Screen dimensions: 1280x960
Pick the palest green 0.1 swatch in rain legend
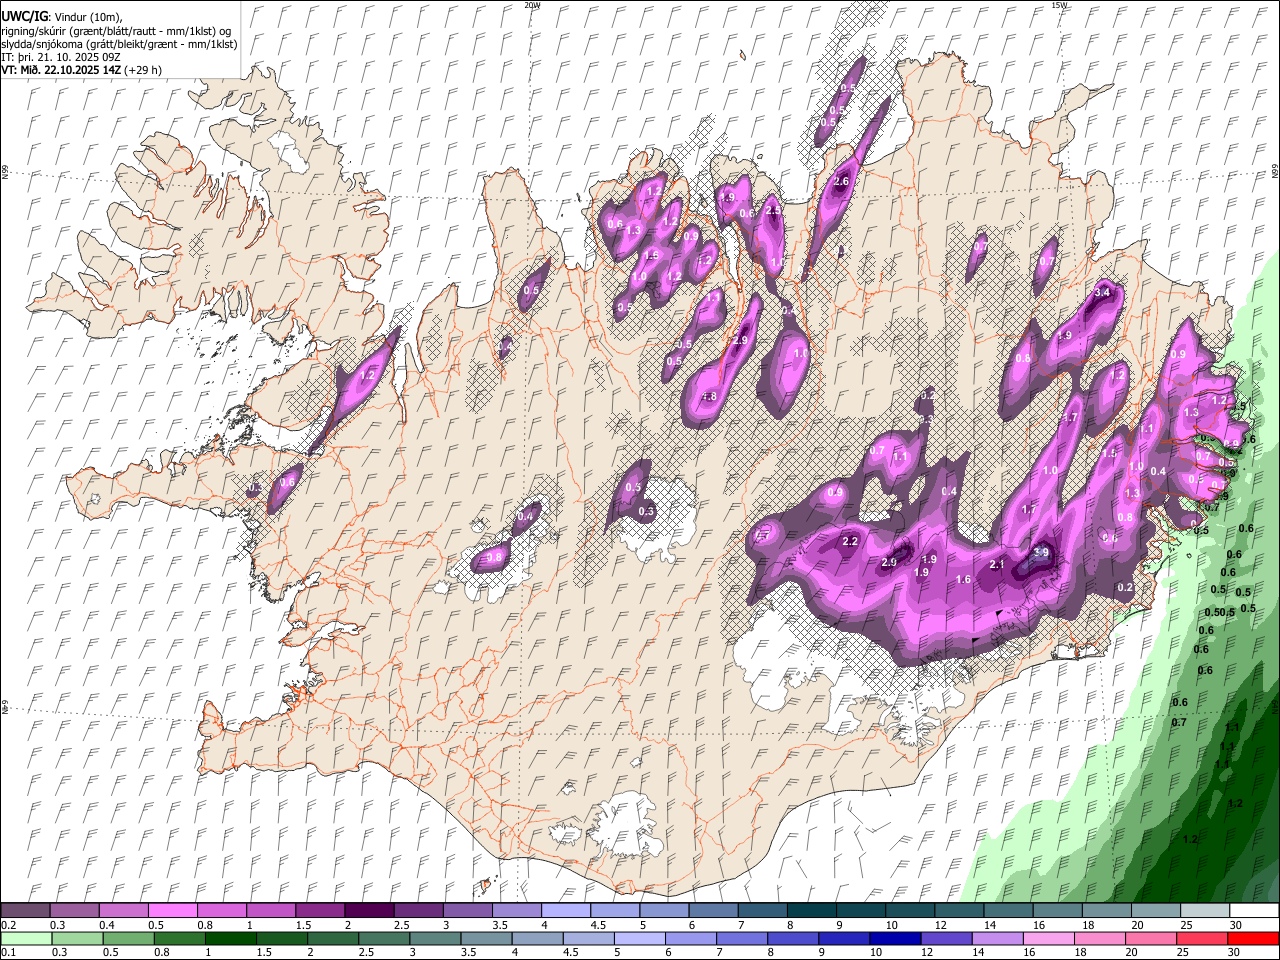25,939
